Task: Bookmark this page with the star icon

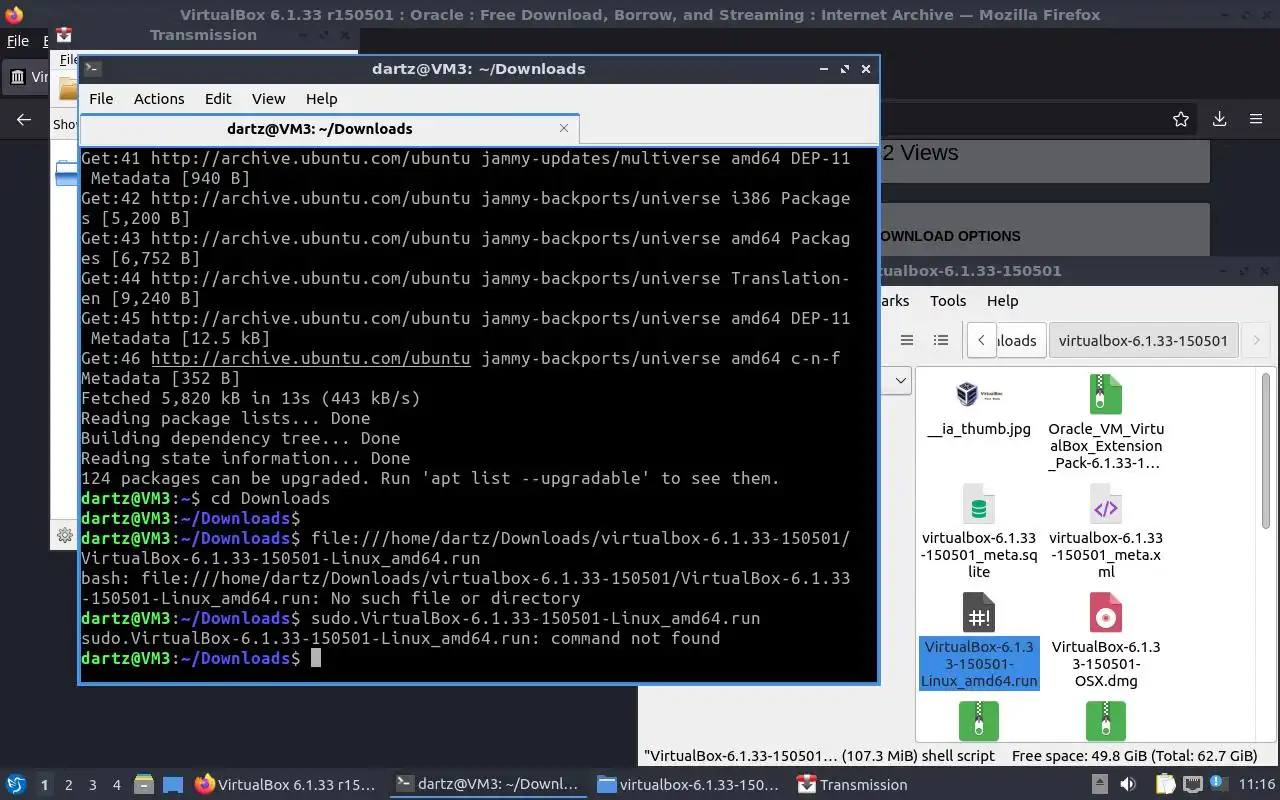Action: [x=1181, y=119]
